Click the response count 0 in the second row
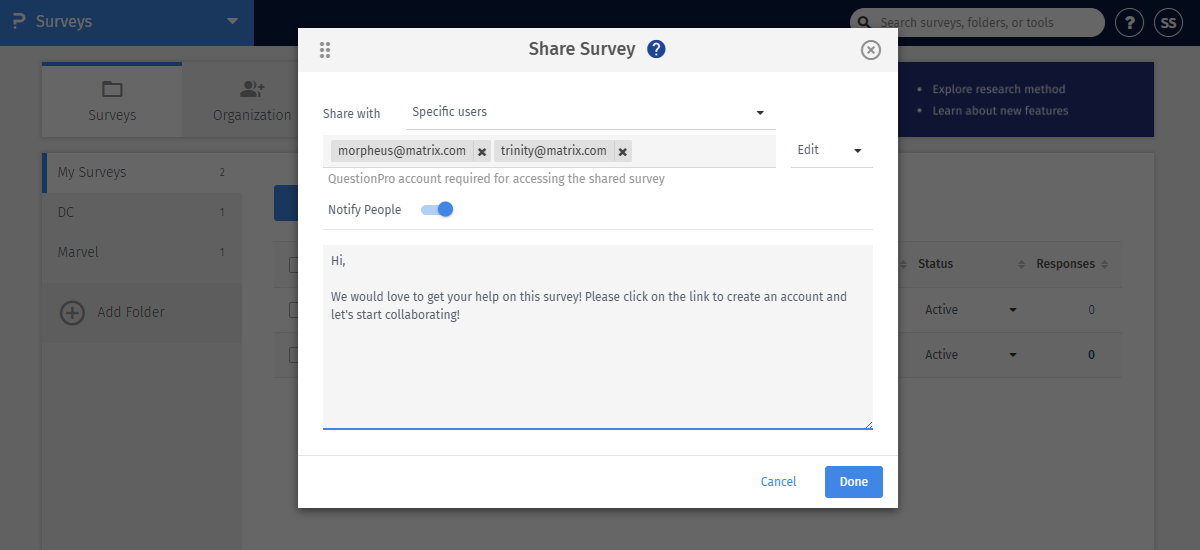The width and height of the screenshot is (1200, 550). pyautogui.click(x=1091, y=355)
